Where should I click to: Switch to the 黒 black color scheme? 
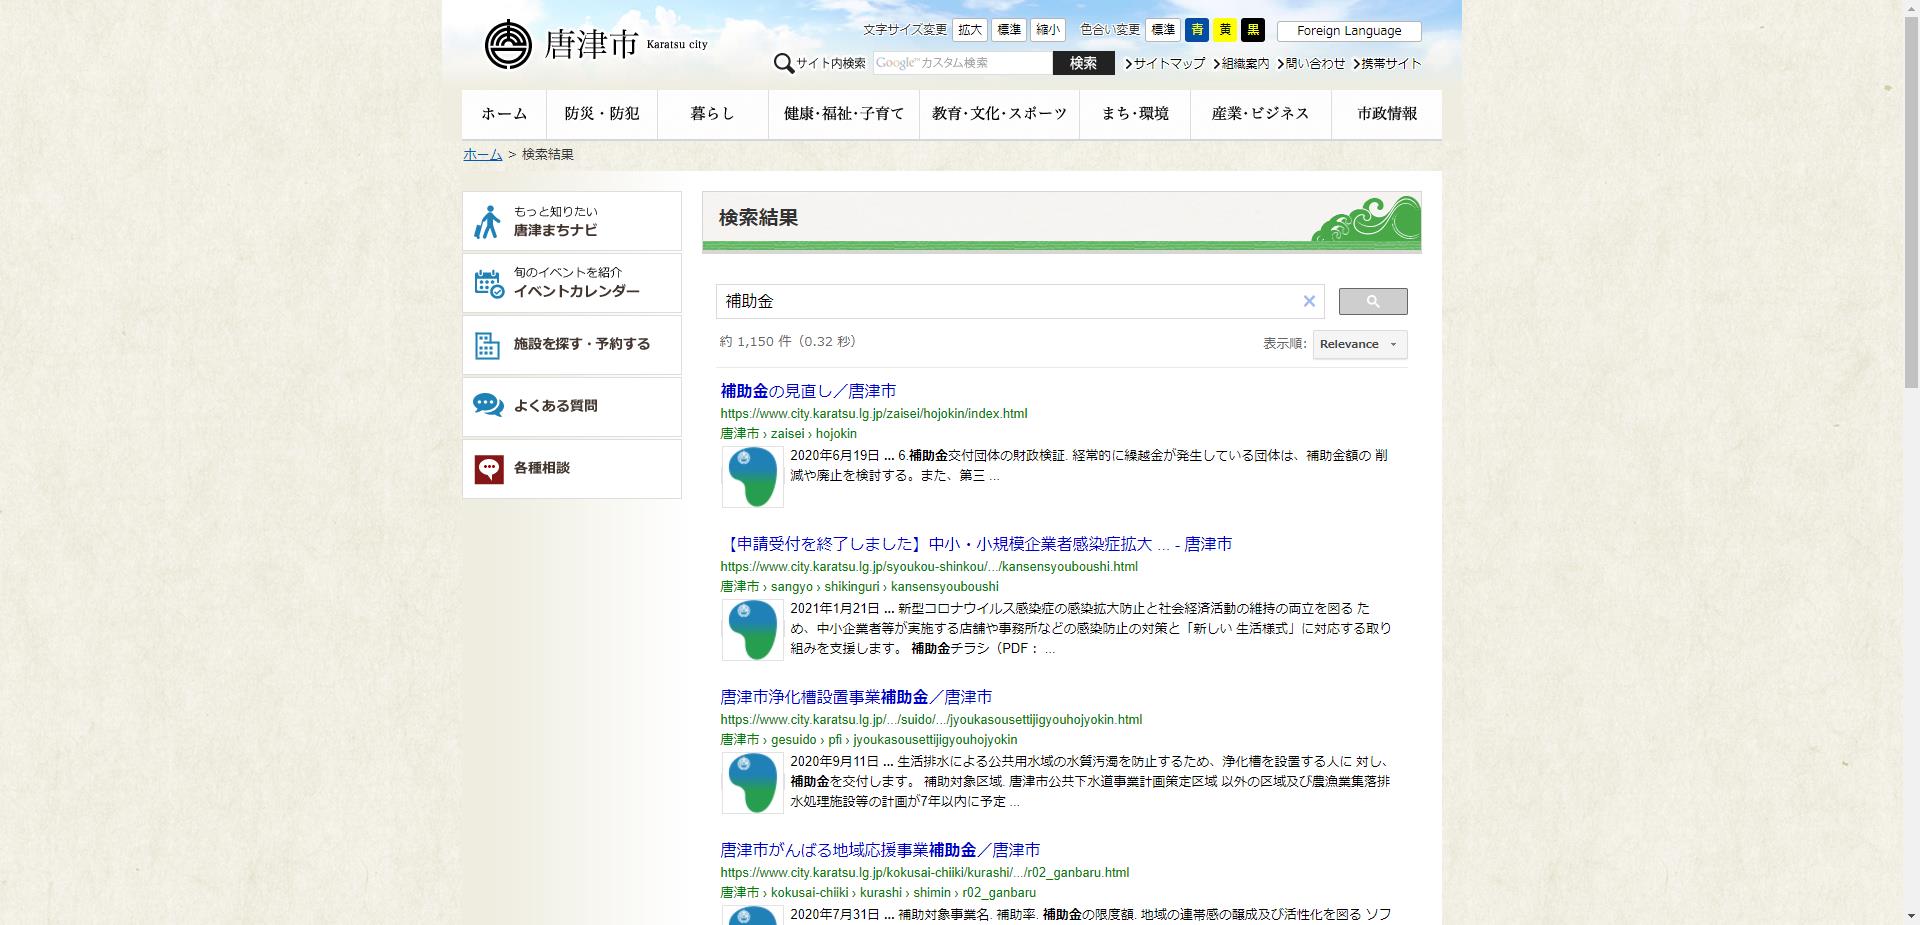tap(1252, 30)
